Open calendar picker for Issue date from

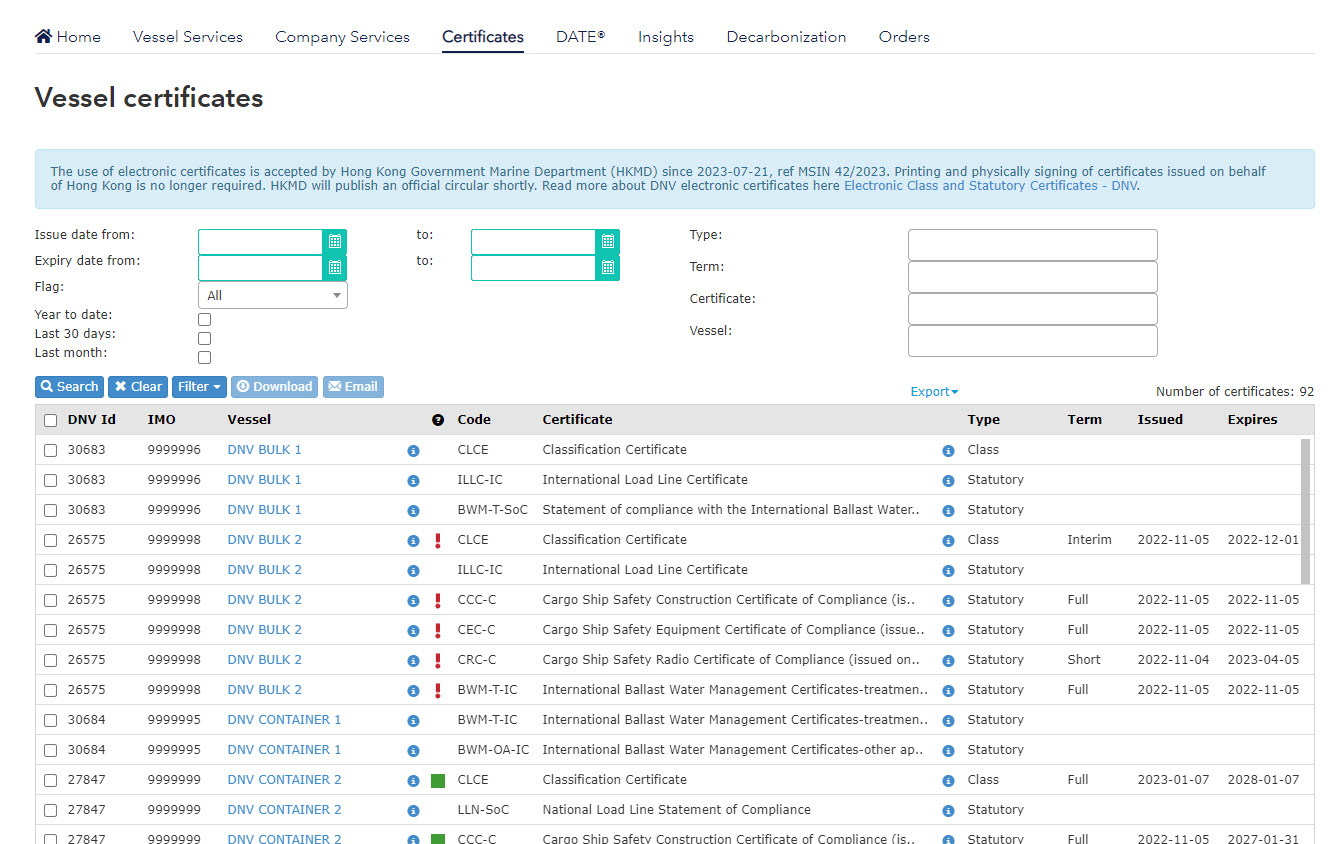(x=335, y=241)
